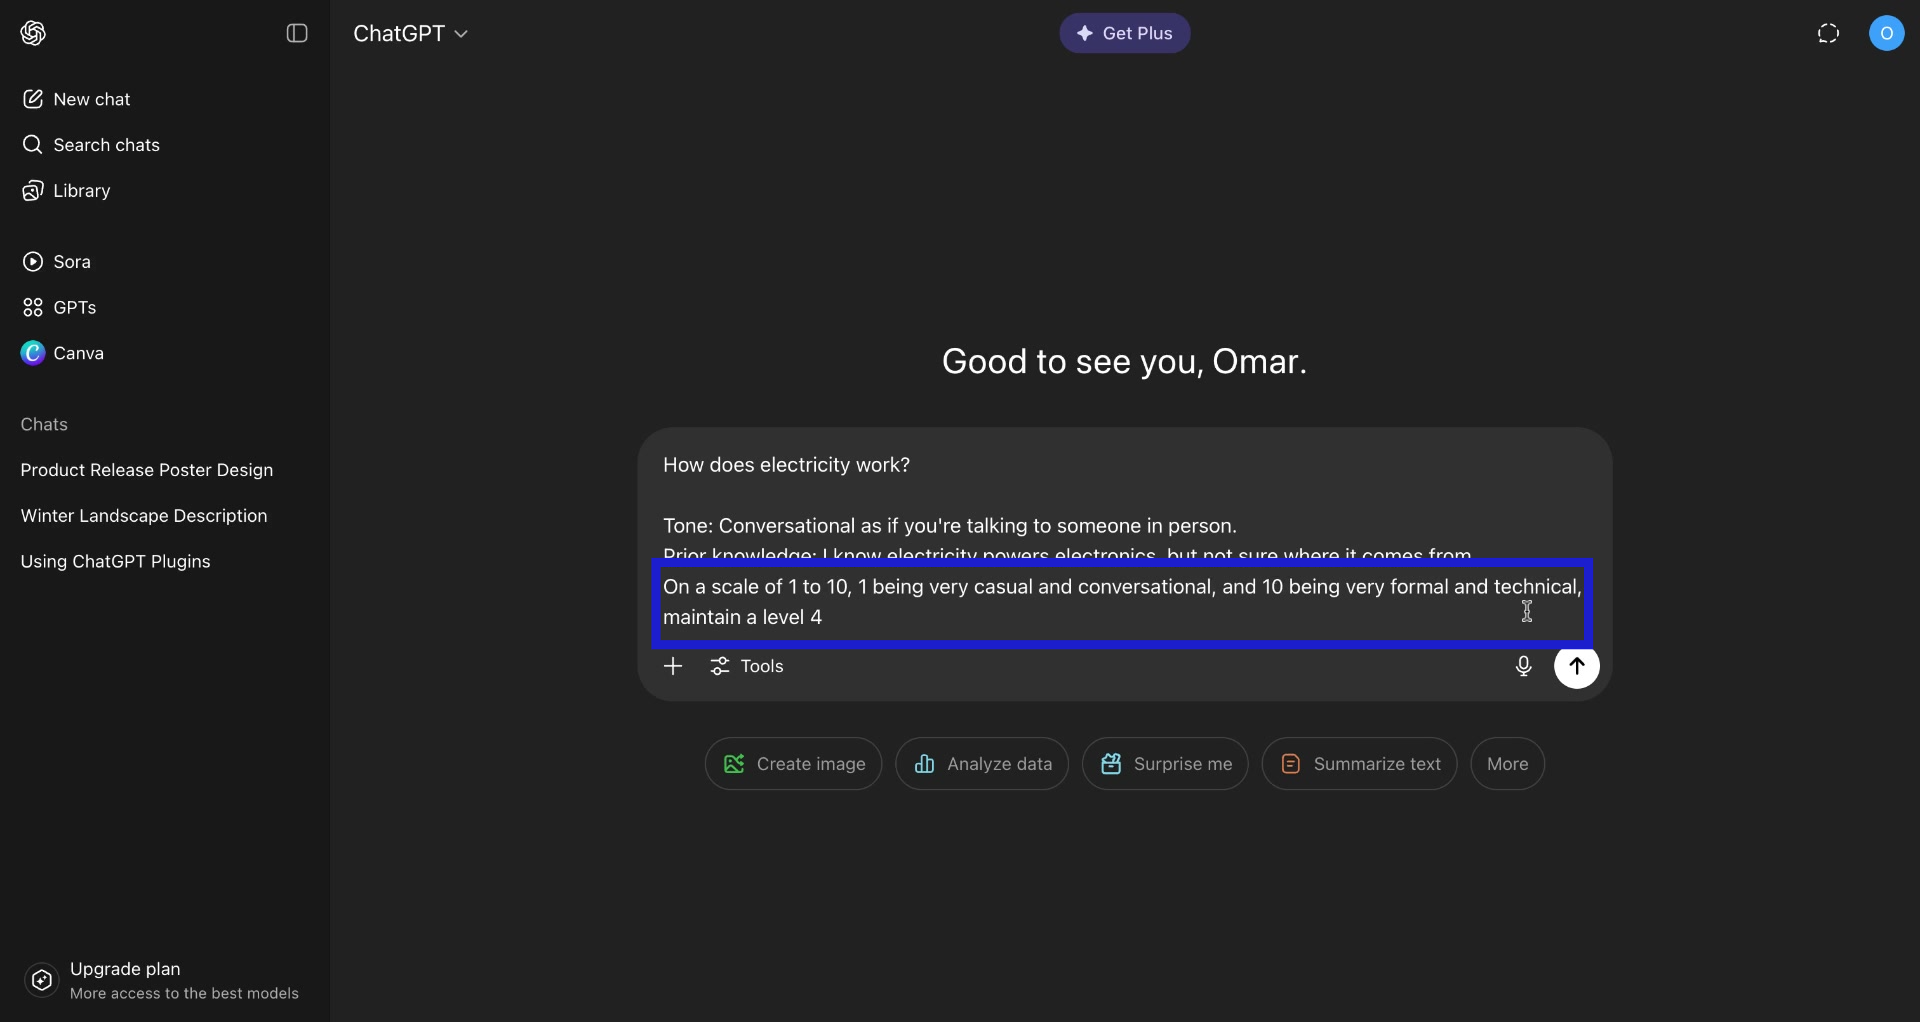Viewport: 1920px width, 1022px height.
Task: Open the Tools toggle in the composer
Action: (x=747, y=667)
